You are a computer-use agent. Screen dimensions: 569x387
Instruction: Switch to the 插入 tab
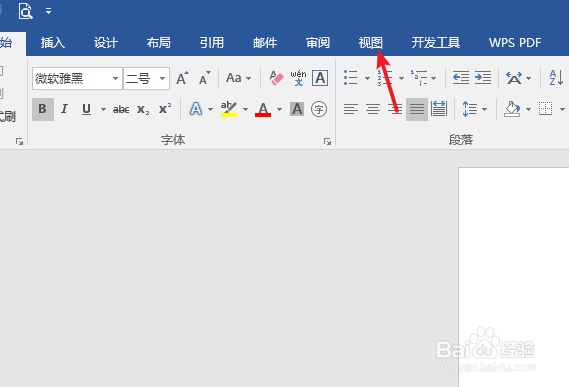click(53, 43)
